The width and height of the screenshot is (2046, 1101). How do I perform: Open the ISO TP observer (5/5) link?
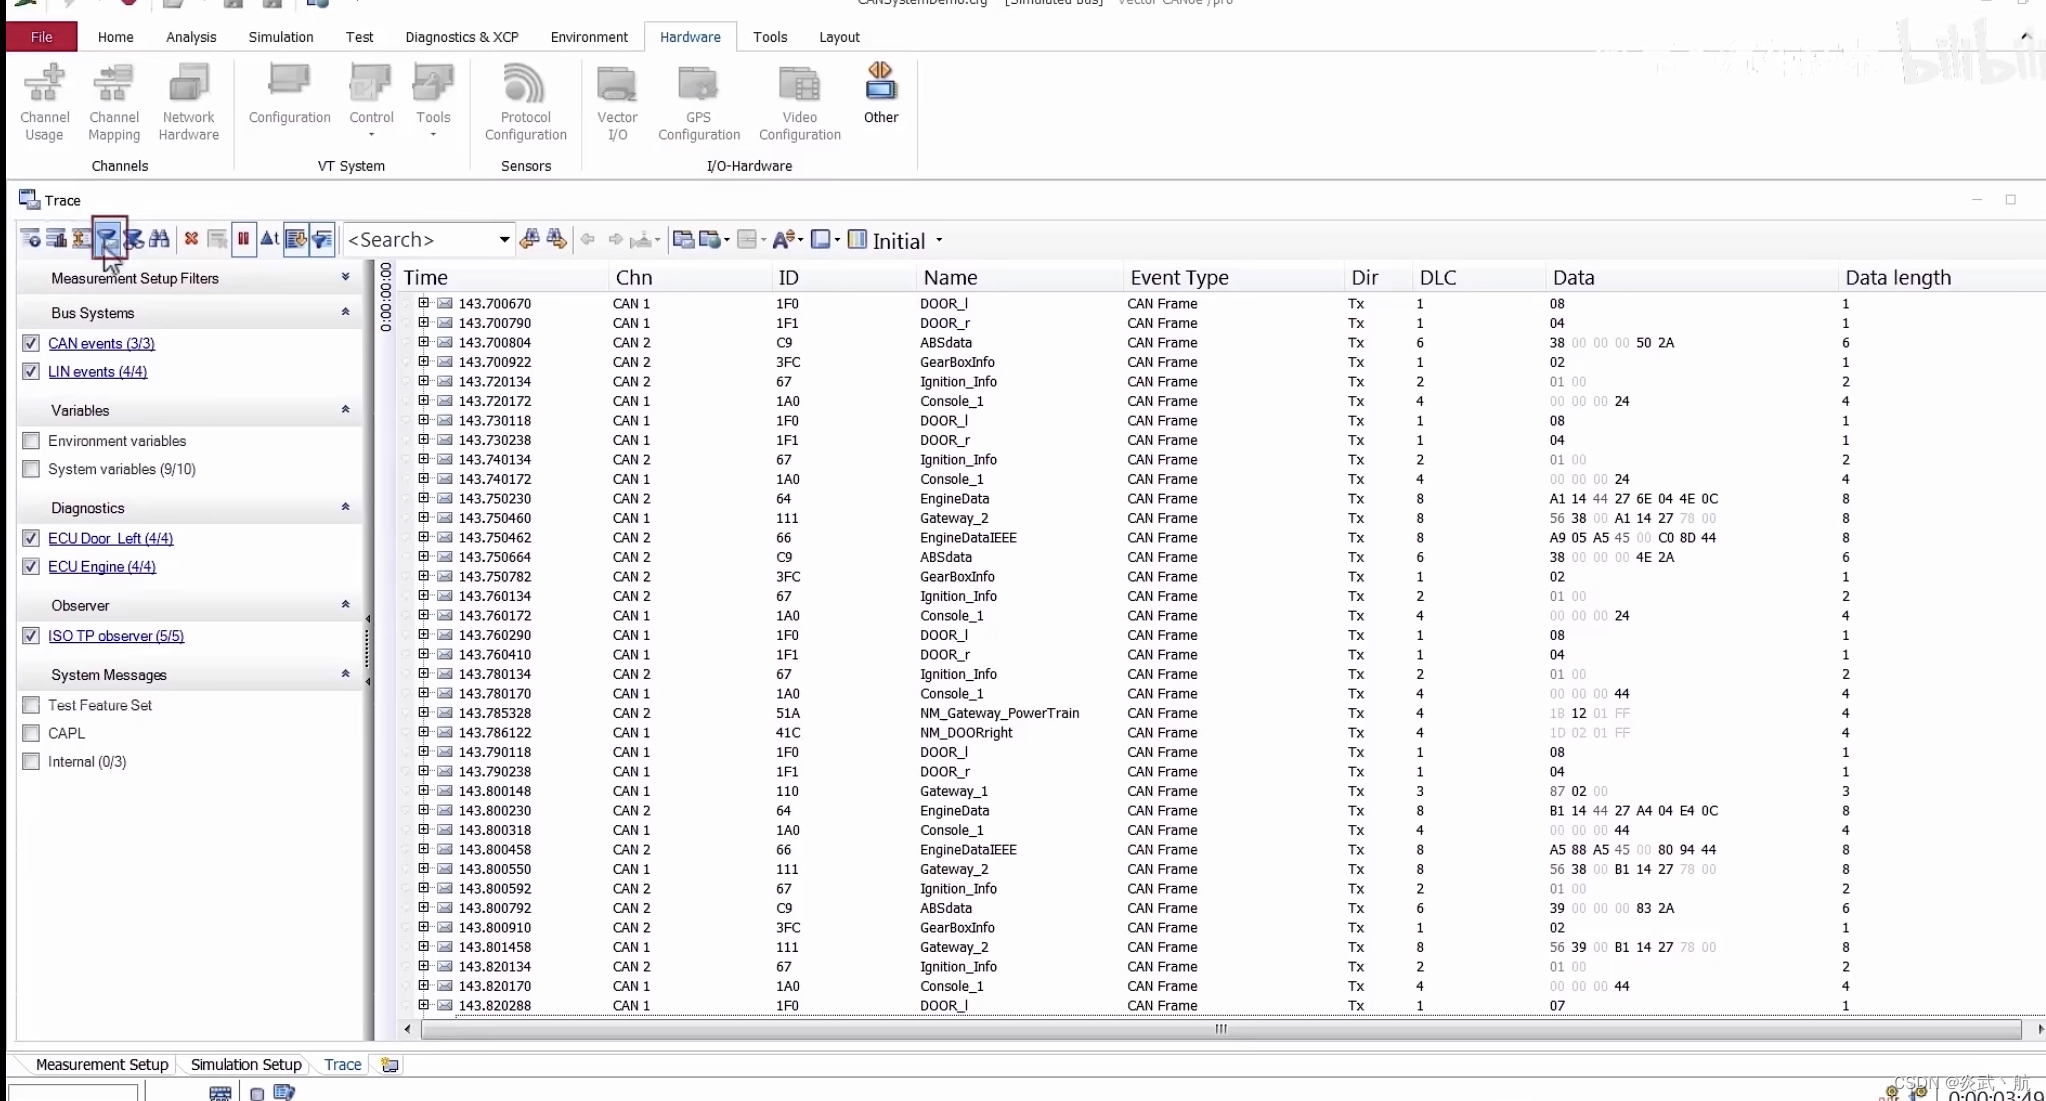pos(116,636)
